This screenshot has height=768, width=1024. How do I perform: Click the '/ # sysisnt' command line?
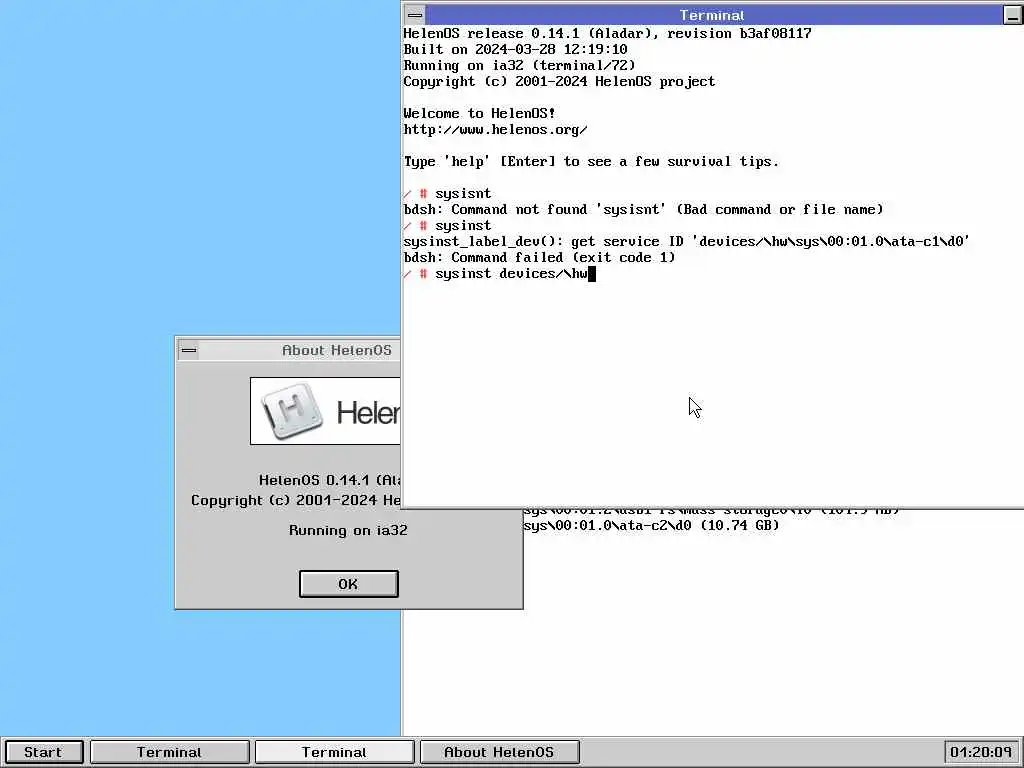pyautogui.click(x=447, y=193)
